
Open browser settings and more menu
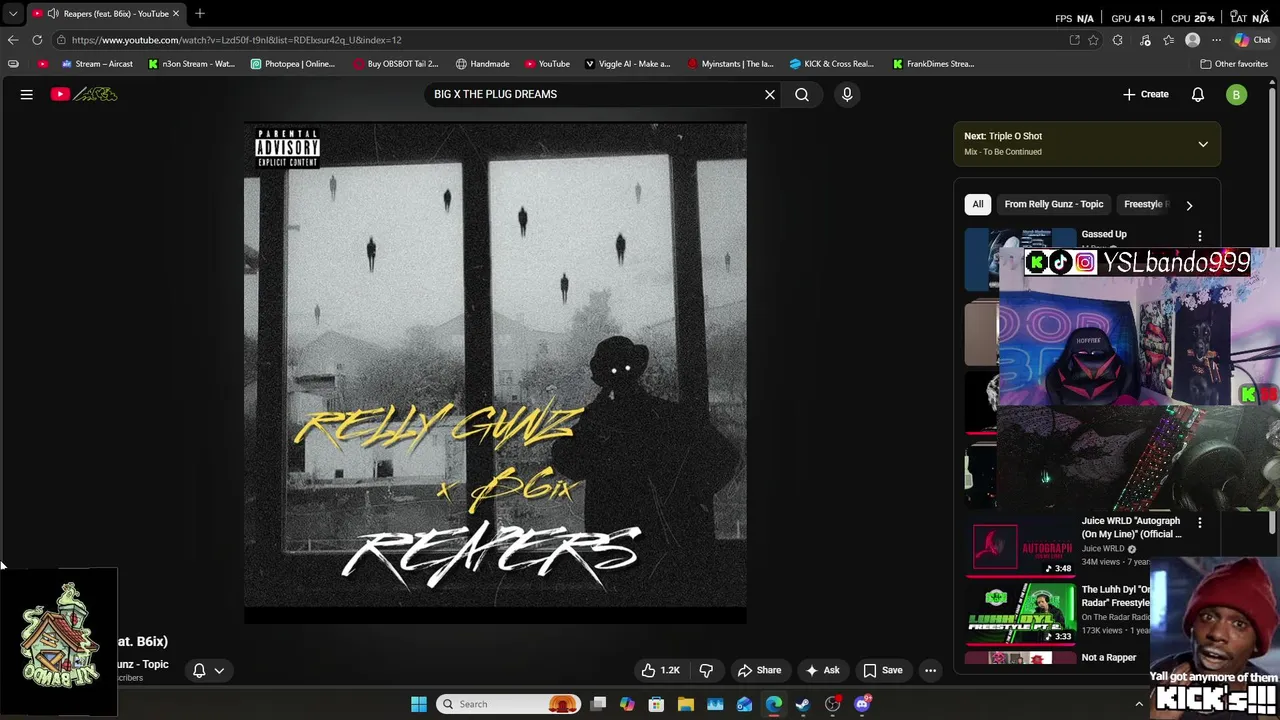coord(1216,40)
